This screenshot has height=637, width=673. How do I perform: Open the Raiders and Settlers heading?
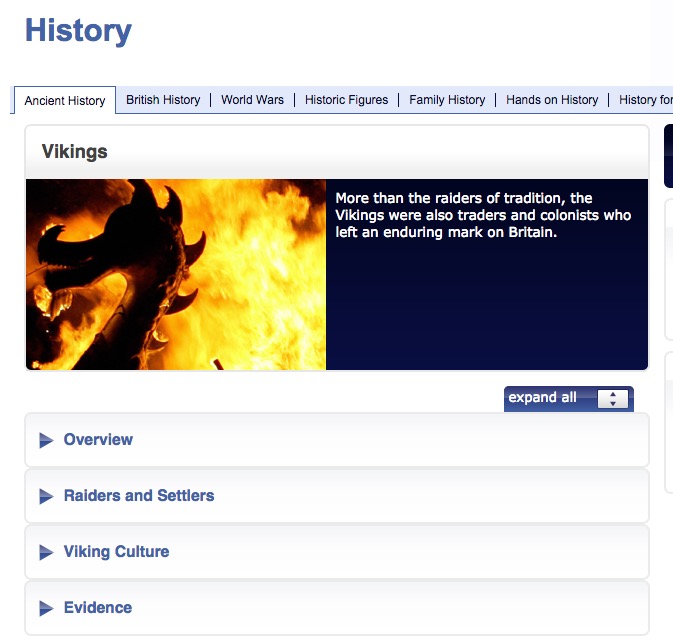pos(139,495)
